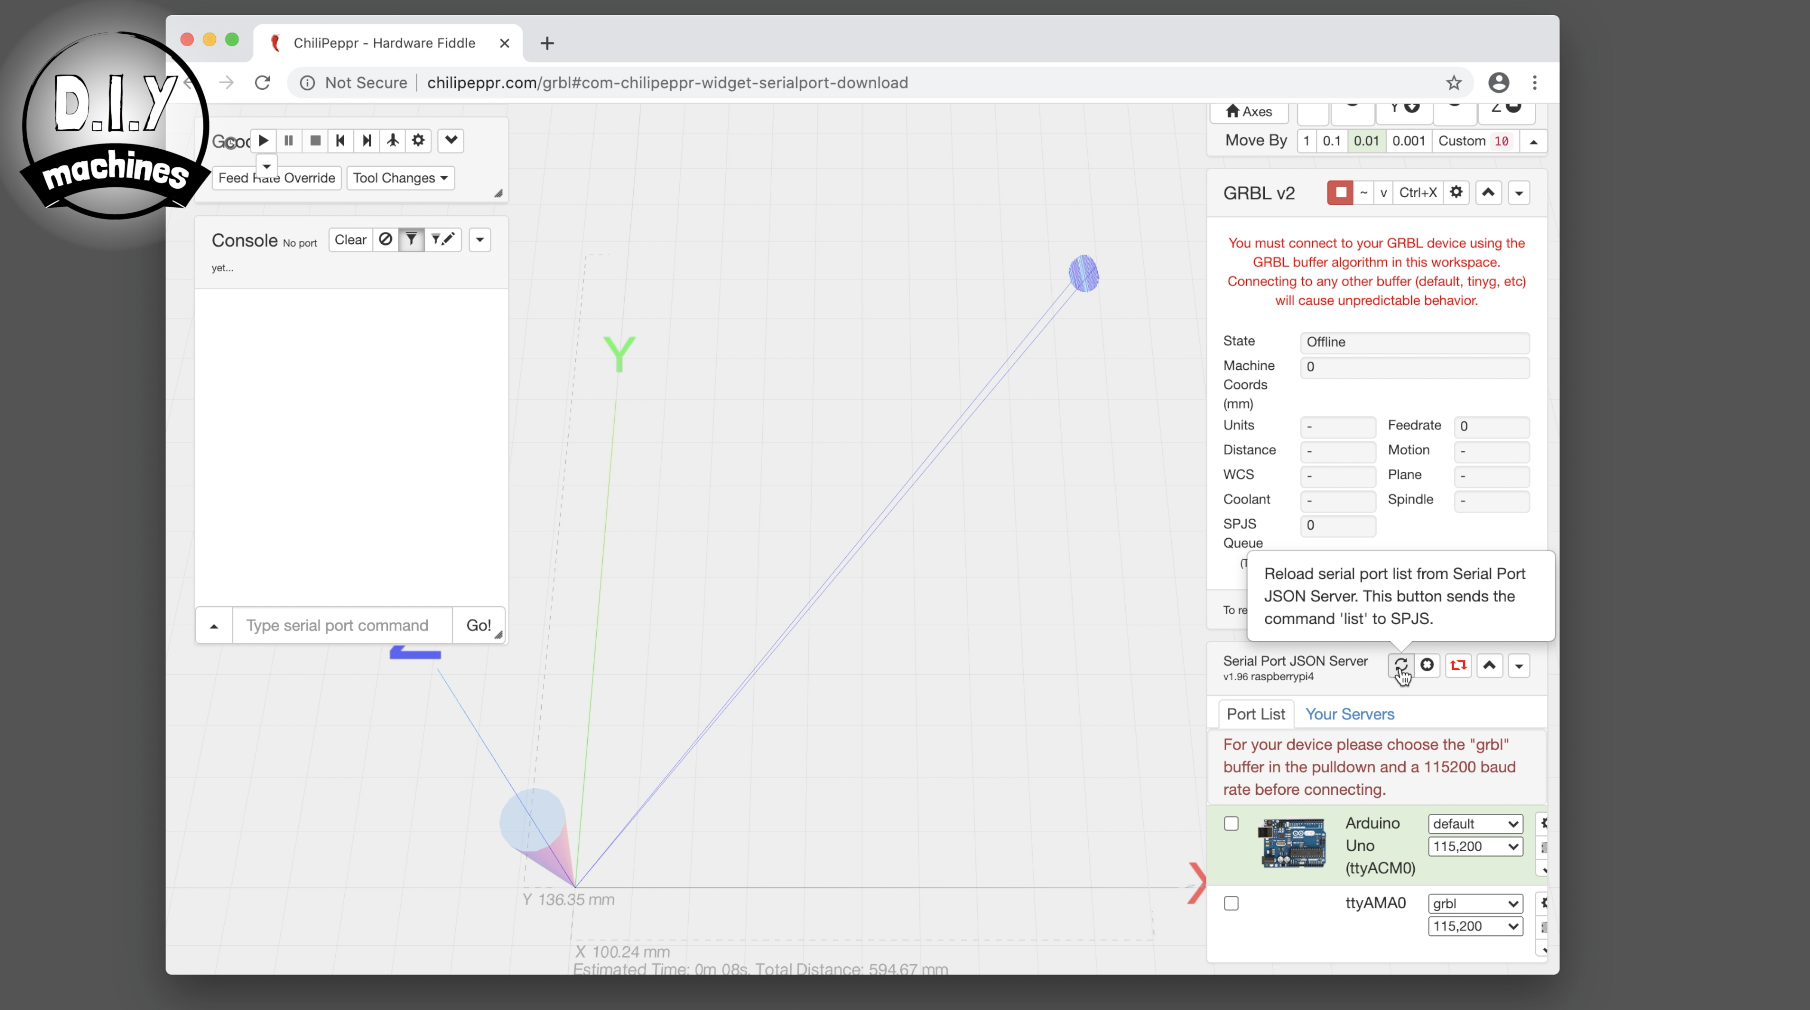Screen dimensions: 1810x1010
Task: Check ttyAMA0 port checkbox
Action: [1231, 904]
